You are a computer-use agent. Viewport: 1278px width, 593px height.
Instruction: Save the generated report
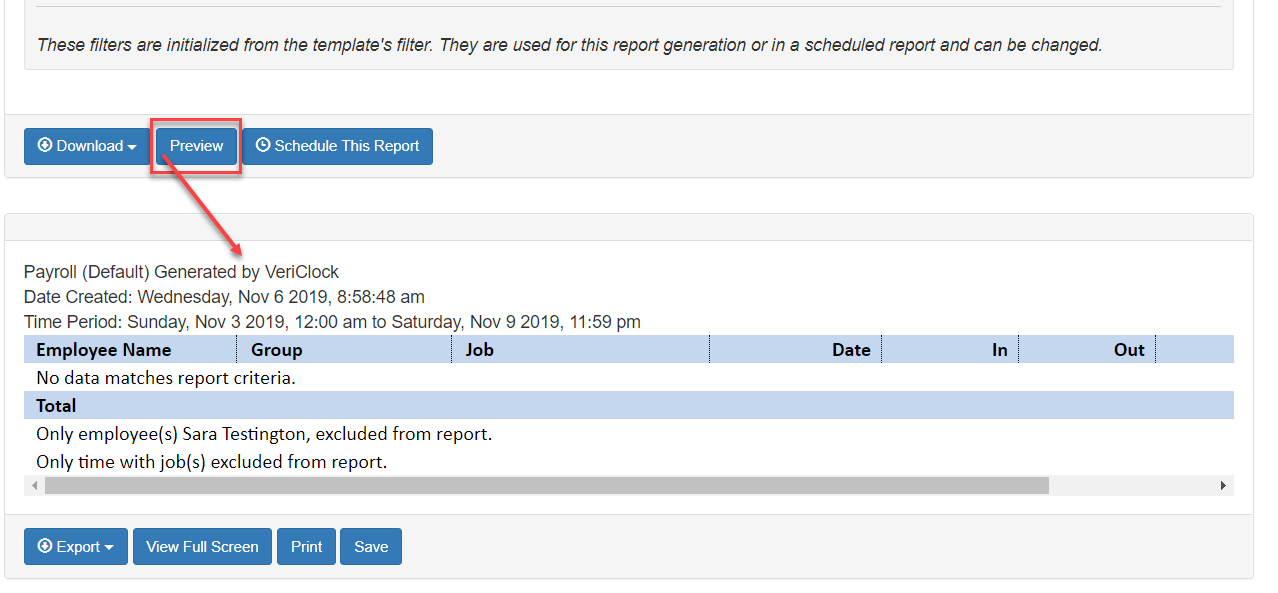pos(371,547)
